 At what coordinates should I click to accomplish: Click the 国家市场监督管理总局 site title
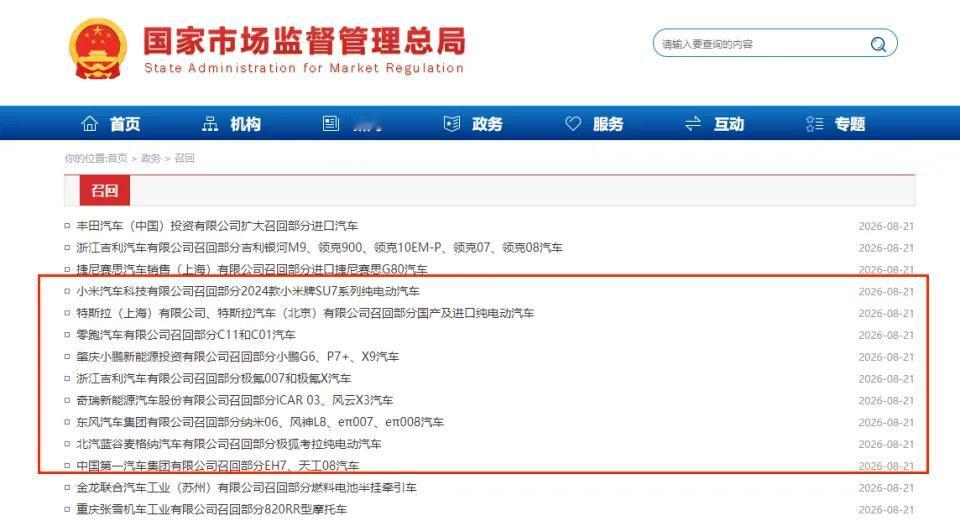304,41
